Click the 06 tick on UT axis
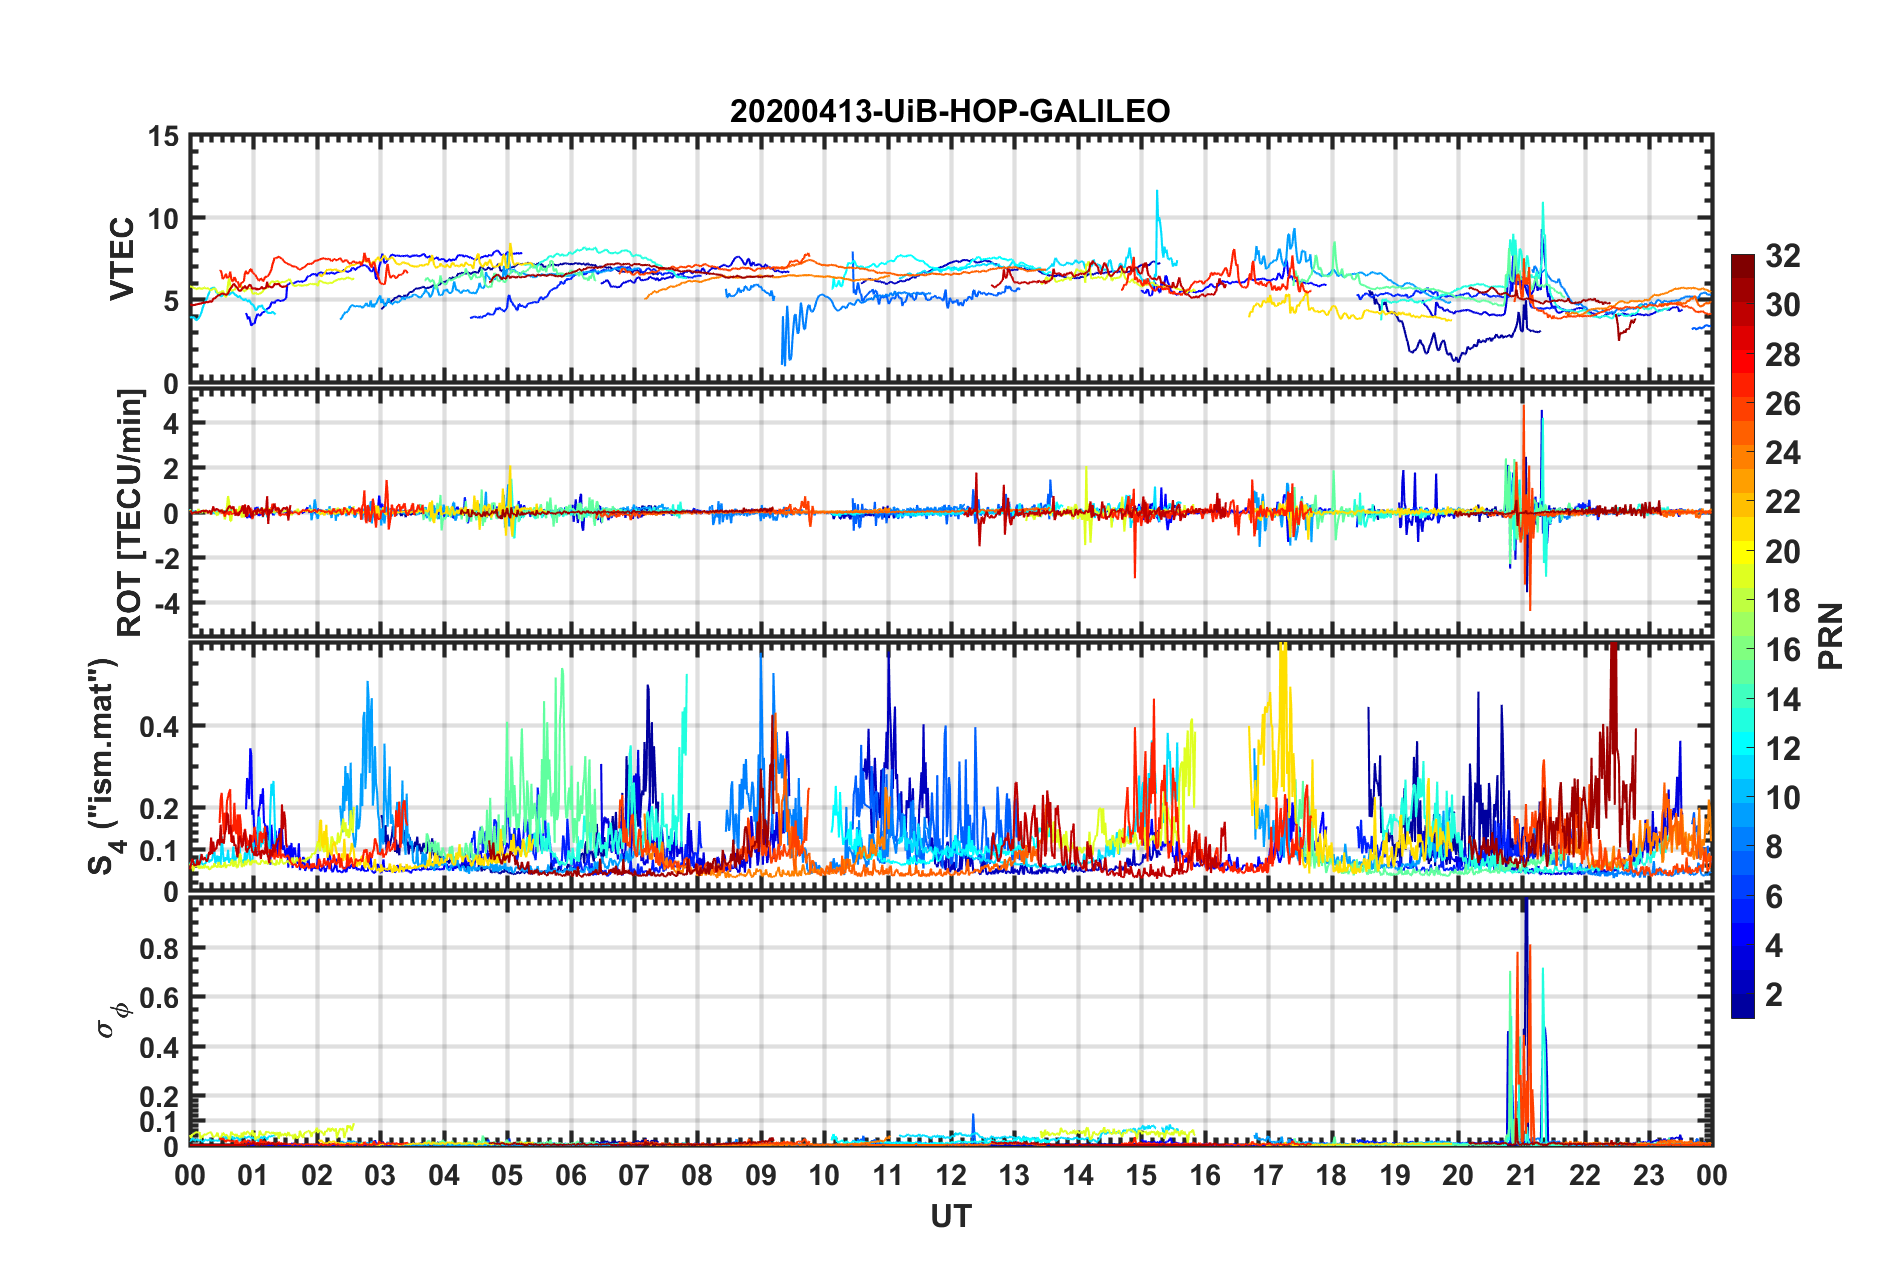The width and height of the screenshot is (1902, 1272). [570, 1176]
